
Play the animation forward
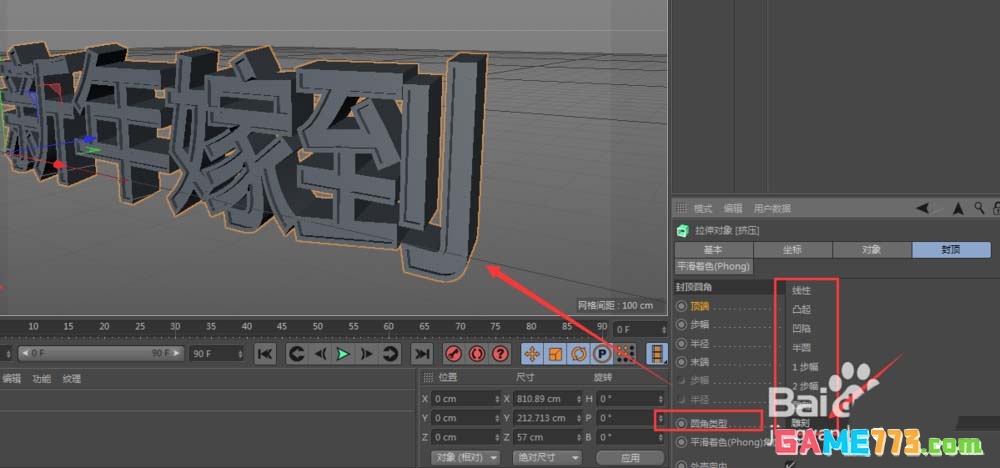(x=344, y=354)
